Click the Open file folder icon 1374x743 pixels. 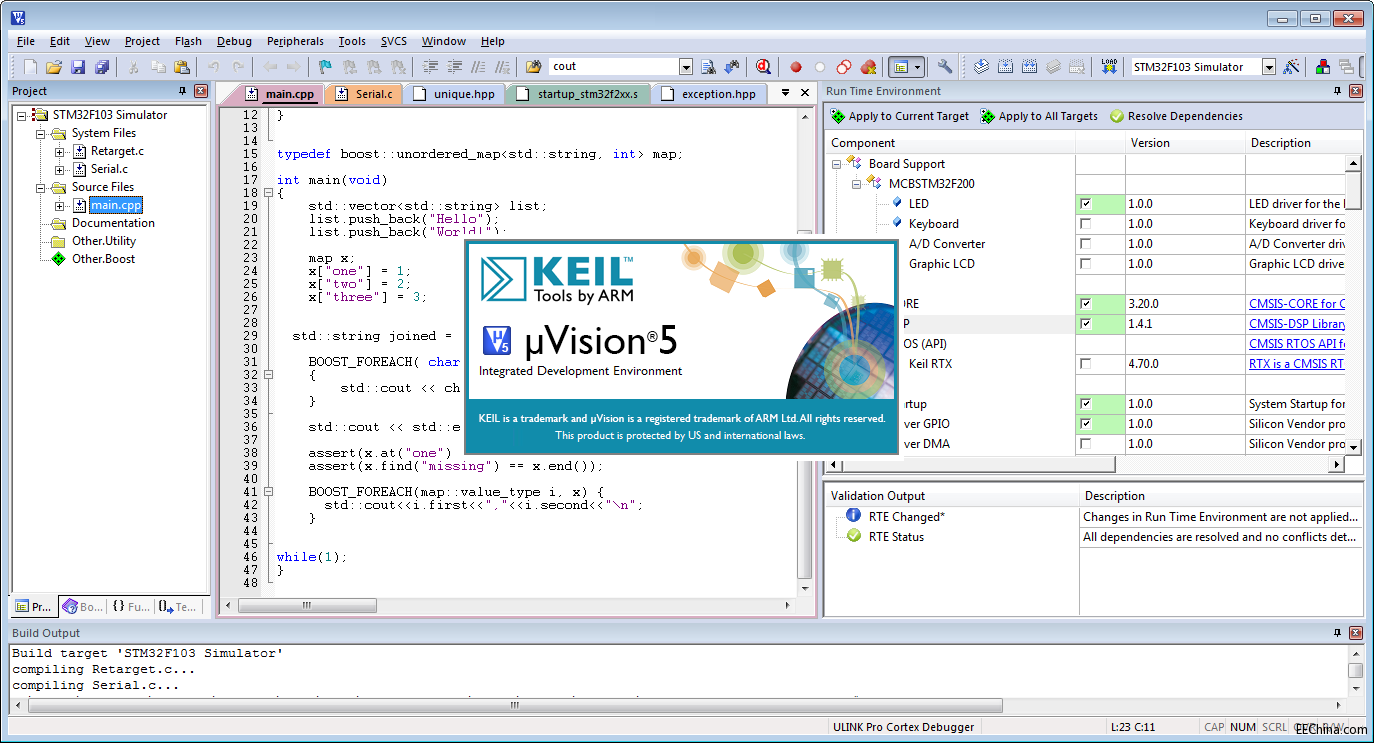click(x=54, y=67)
